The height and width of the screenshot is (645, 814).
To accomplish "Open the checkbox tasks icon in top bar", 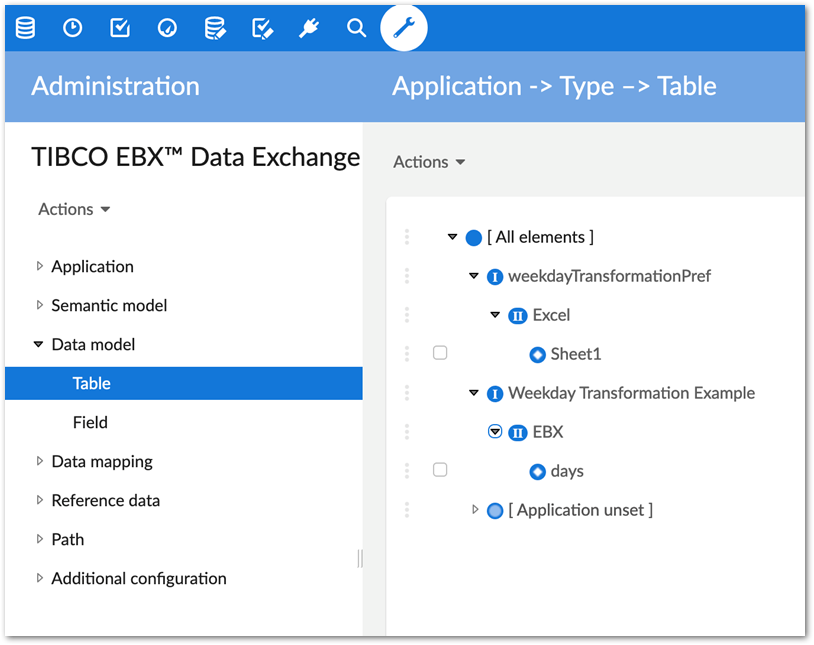I will [120, 28].
